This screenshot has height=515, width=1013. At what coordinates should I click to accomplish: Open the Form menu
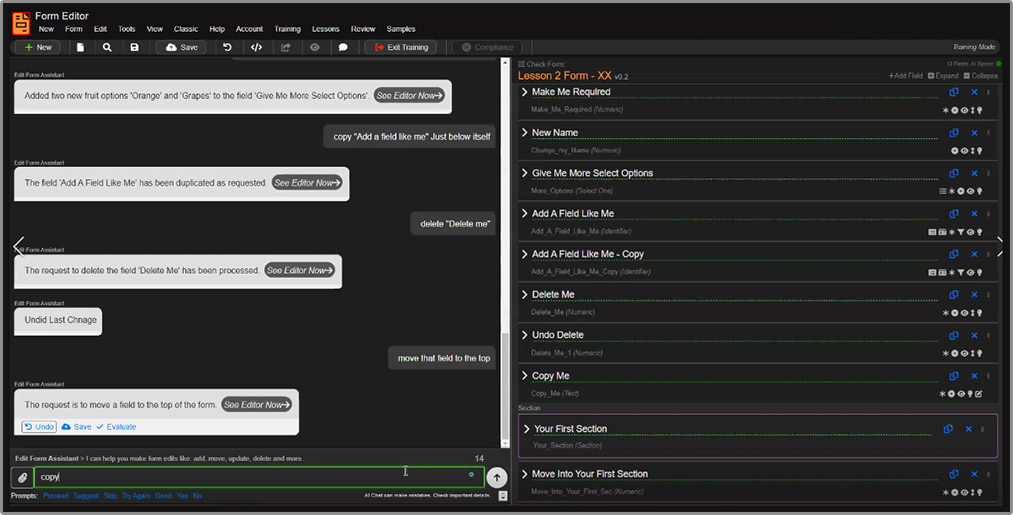coord(74,29)
